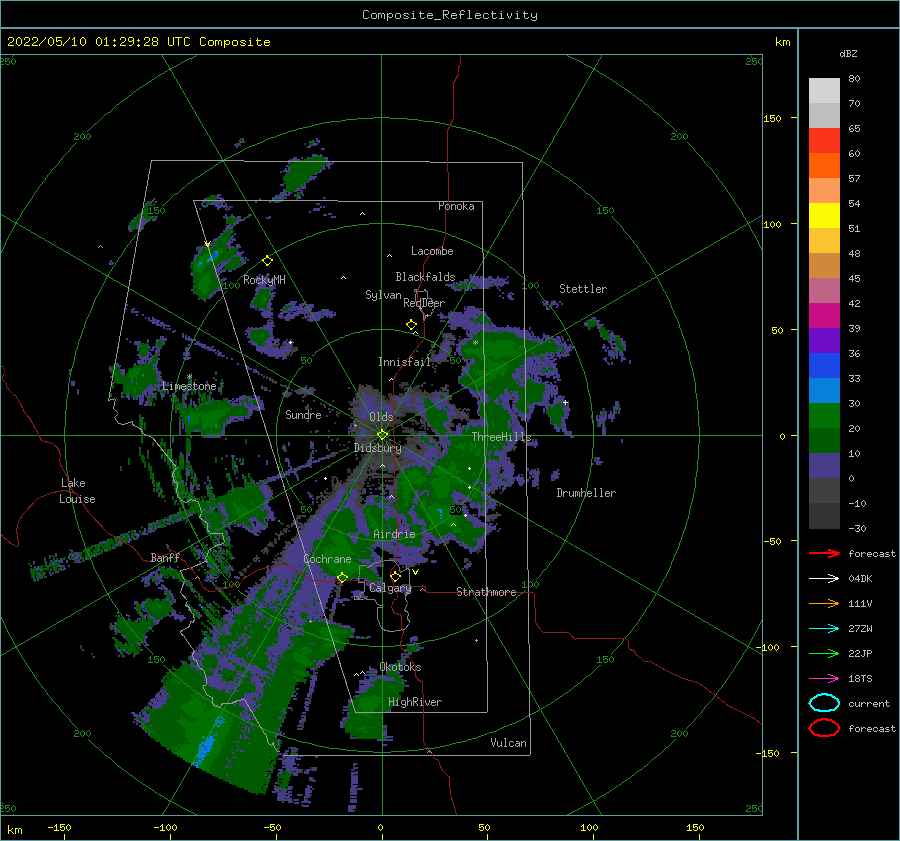
Task: Click the Strathmore label
Action: tap(486, 592)
